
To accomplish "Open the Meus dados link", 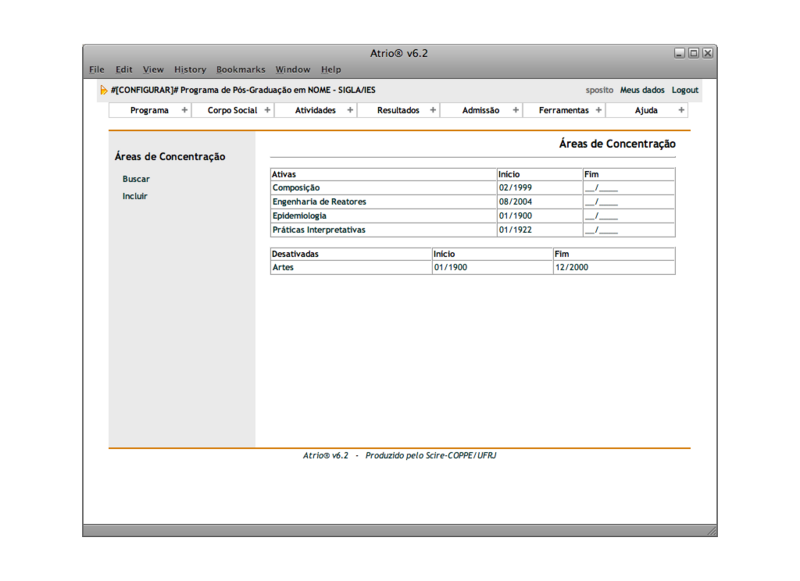I will (x=642, y=90).
